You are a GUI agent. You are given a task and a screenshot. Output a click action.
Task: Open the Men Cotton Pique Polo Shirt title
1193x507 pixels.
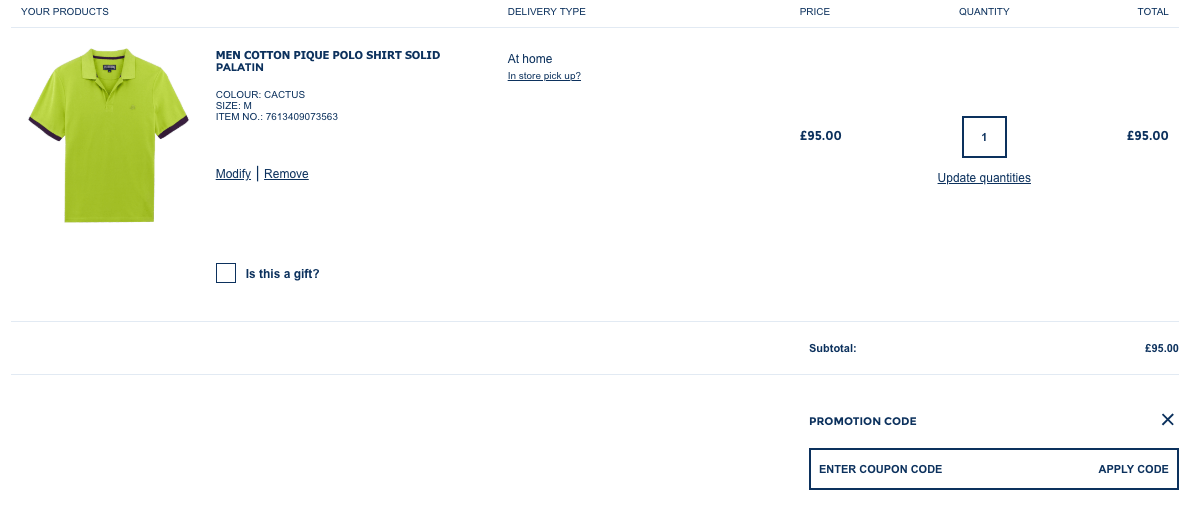click(x=328, y=61)
